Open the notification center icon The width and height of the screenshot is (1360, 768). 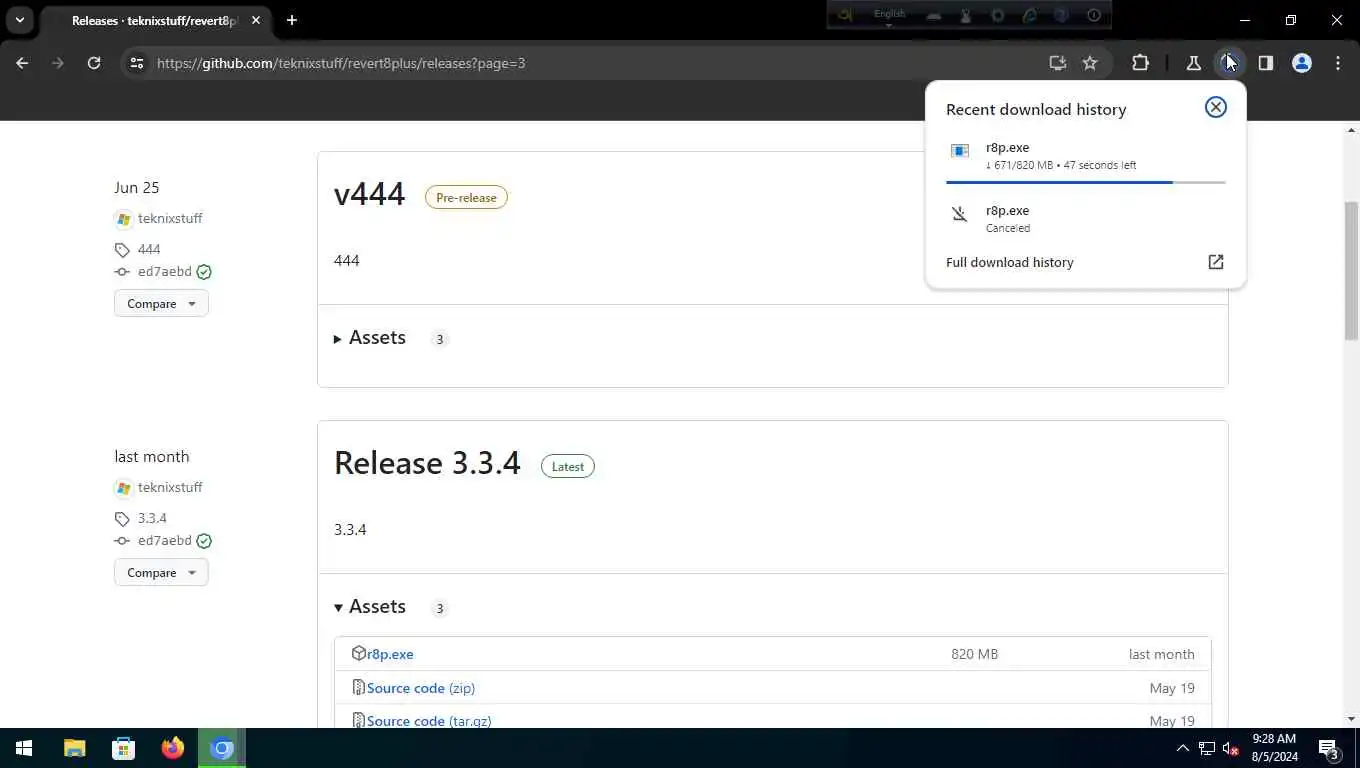coord(1329,748)
